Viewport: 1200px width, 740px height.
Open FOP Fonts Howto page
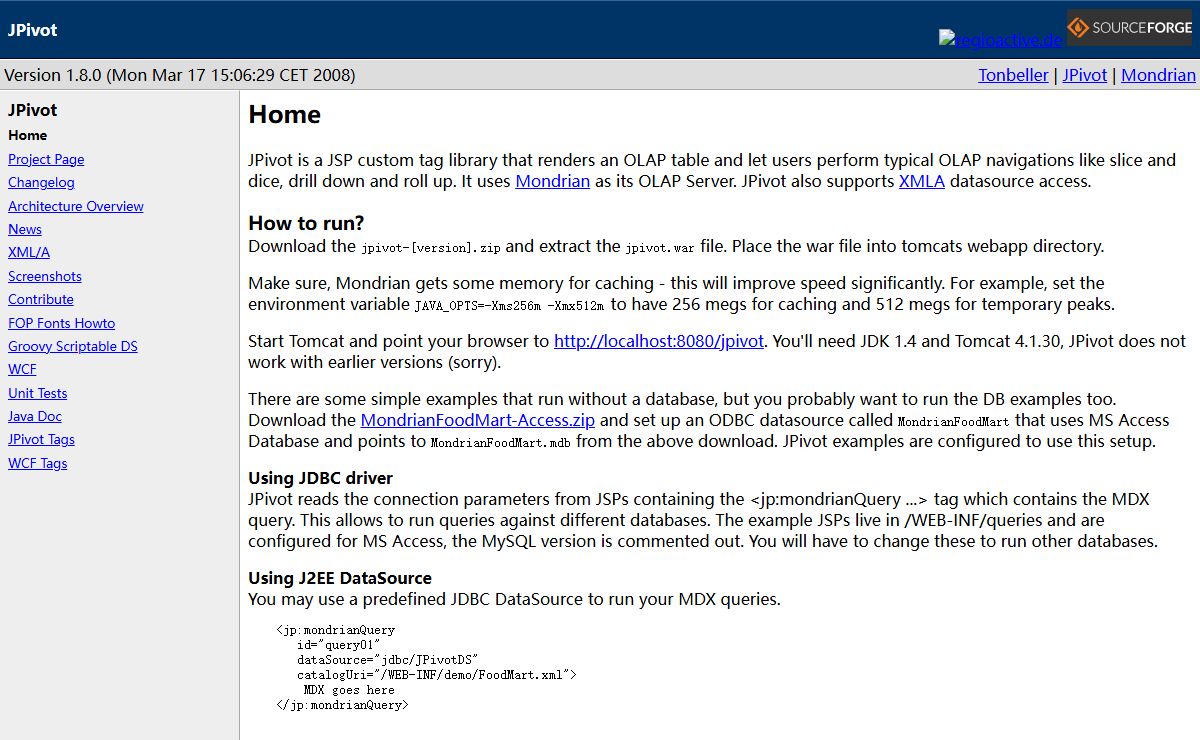point(61,323)
